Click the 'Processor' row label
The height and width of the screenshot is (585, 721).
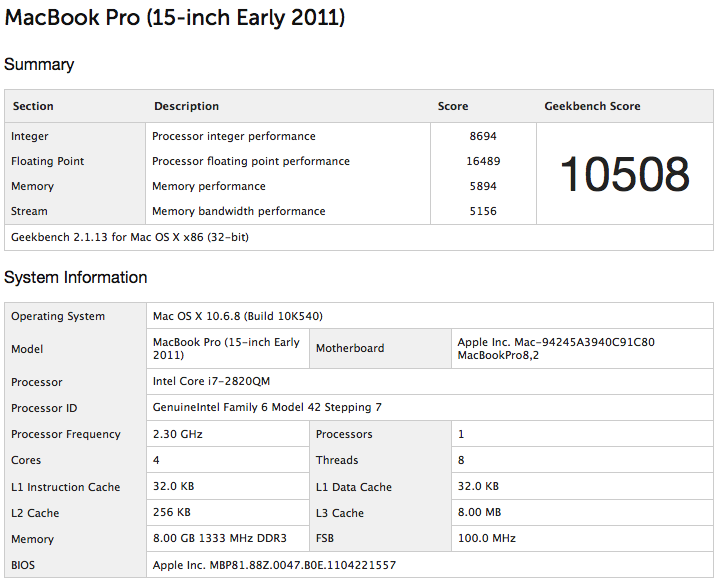click(x=37, y=382)
